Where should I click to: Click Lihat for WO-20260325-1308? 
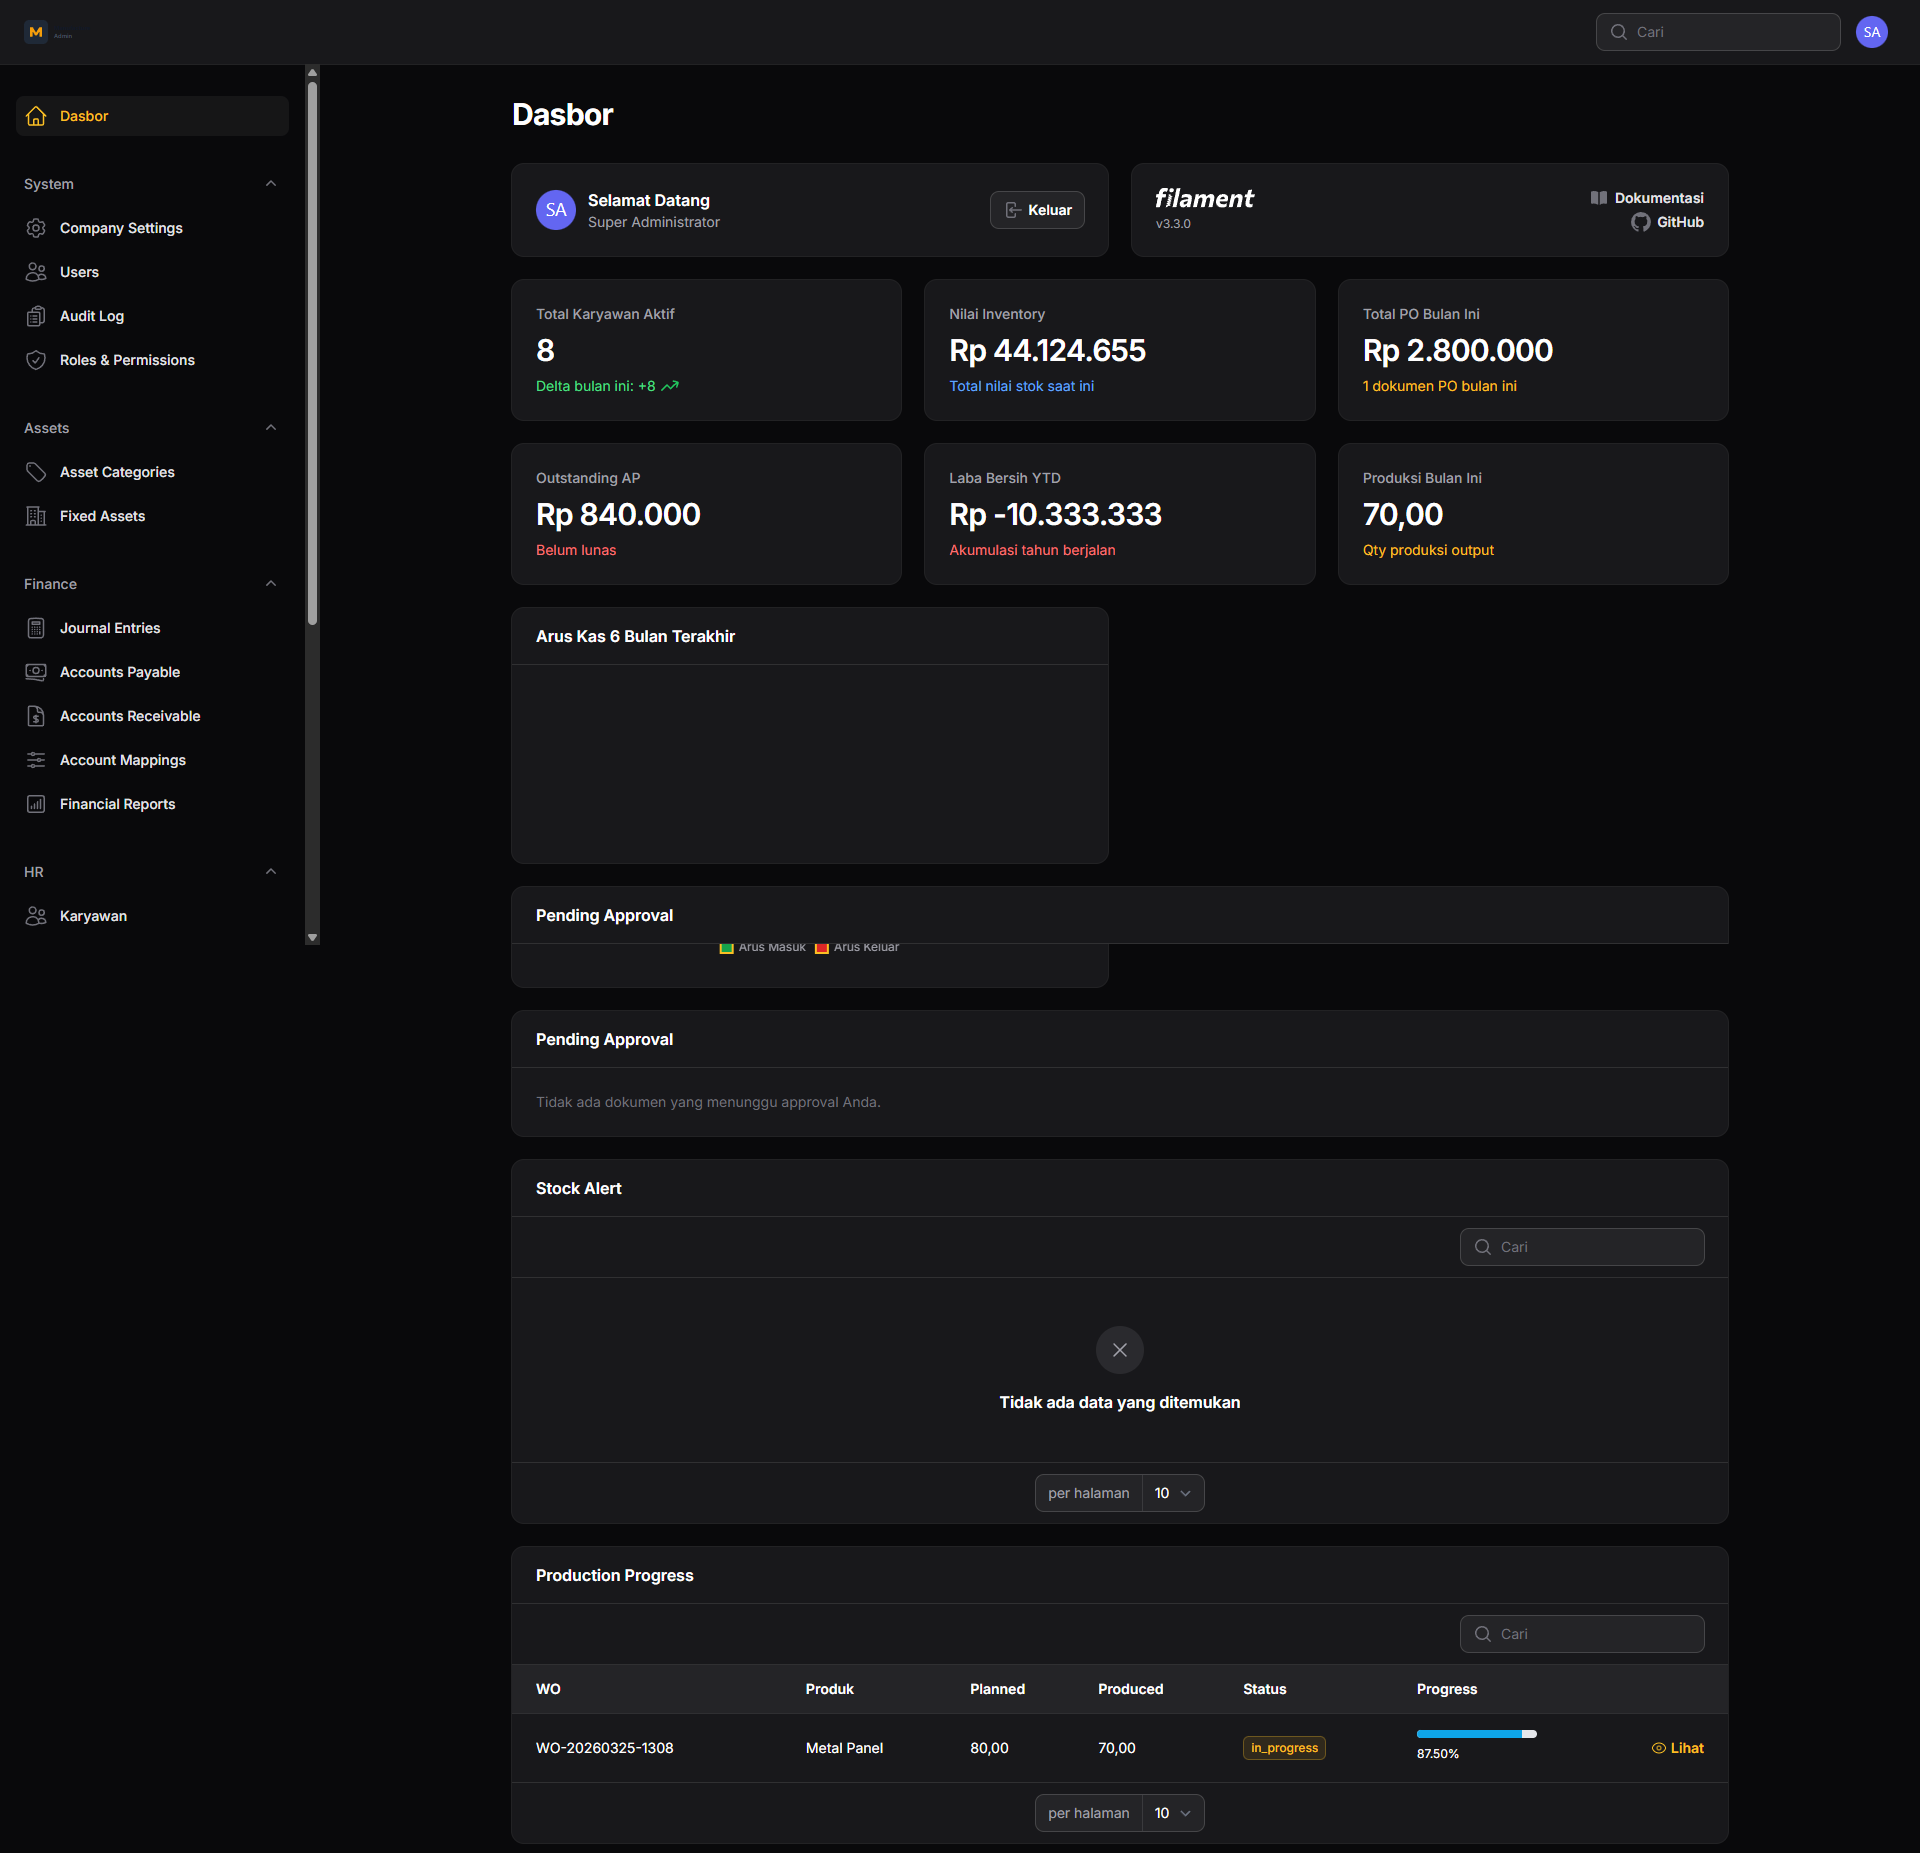[x=1678, y=1748]
